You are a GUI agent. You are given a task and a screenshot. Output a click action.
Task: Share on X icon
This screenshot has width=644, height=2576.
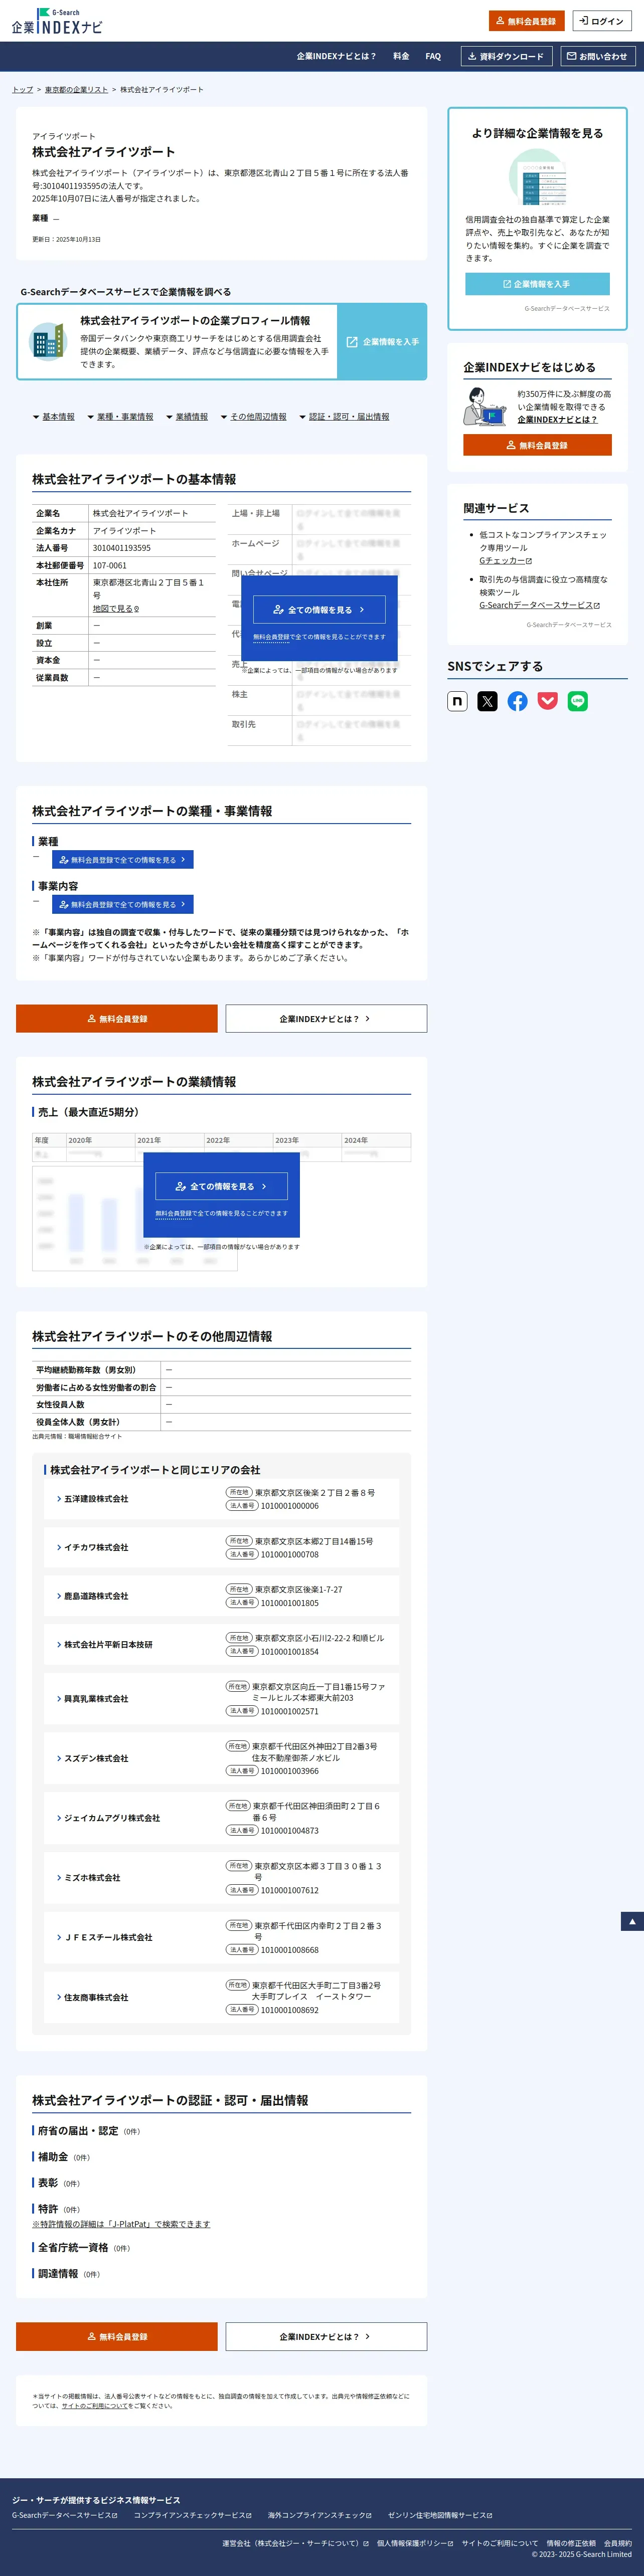pyautogui.click(x=487, y=701)
